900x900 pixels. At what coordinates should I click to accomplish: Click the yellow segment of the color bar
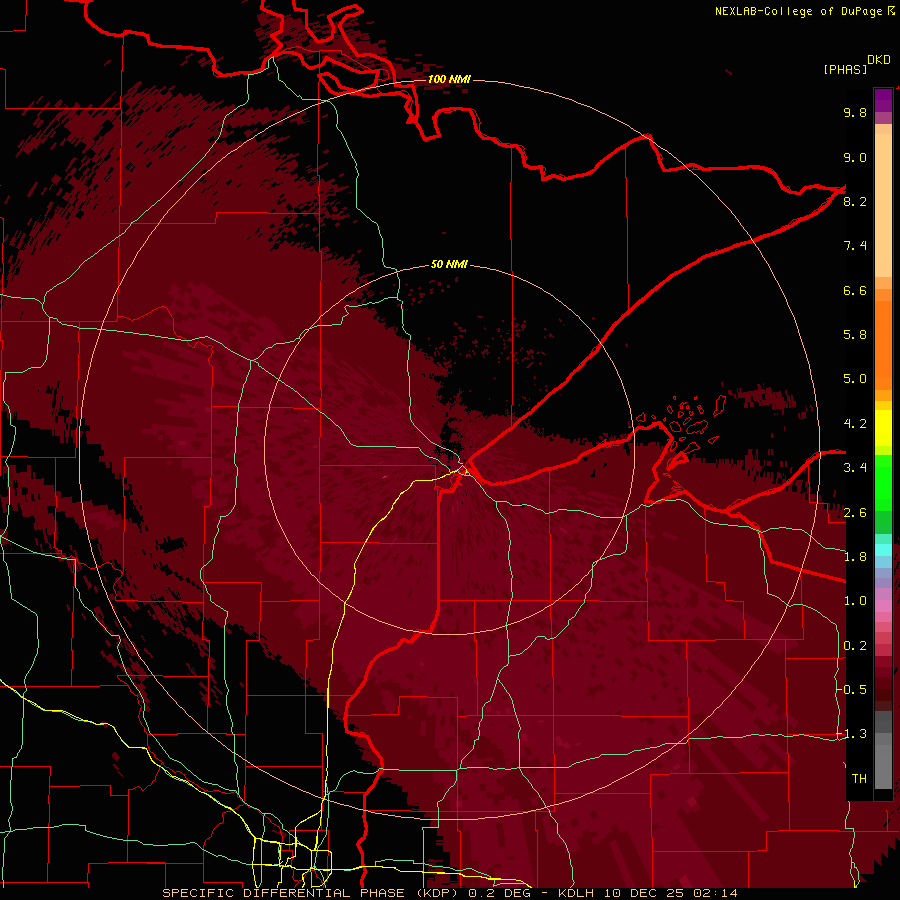point(883,428)
